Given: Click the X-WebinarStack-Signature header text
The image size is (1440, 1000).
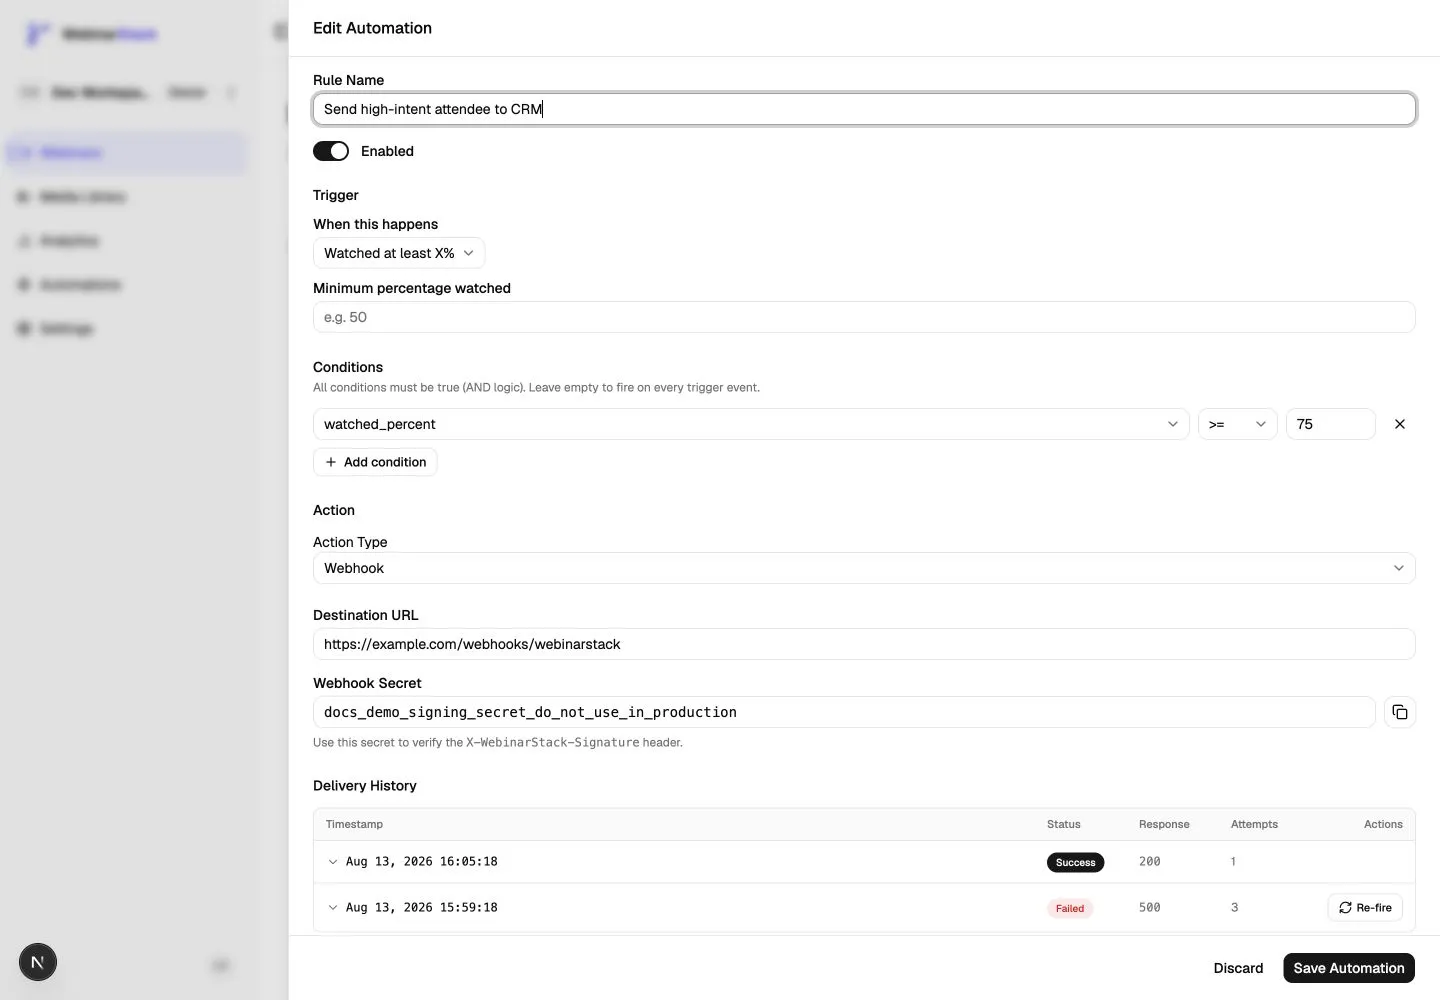Looking at the screenshot, I should point(552,742).
